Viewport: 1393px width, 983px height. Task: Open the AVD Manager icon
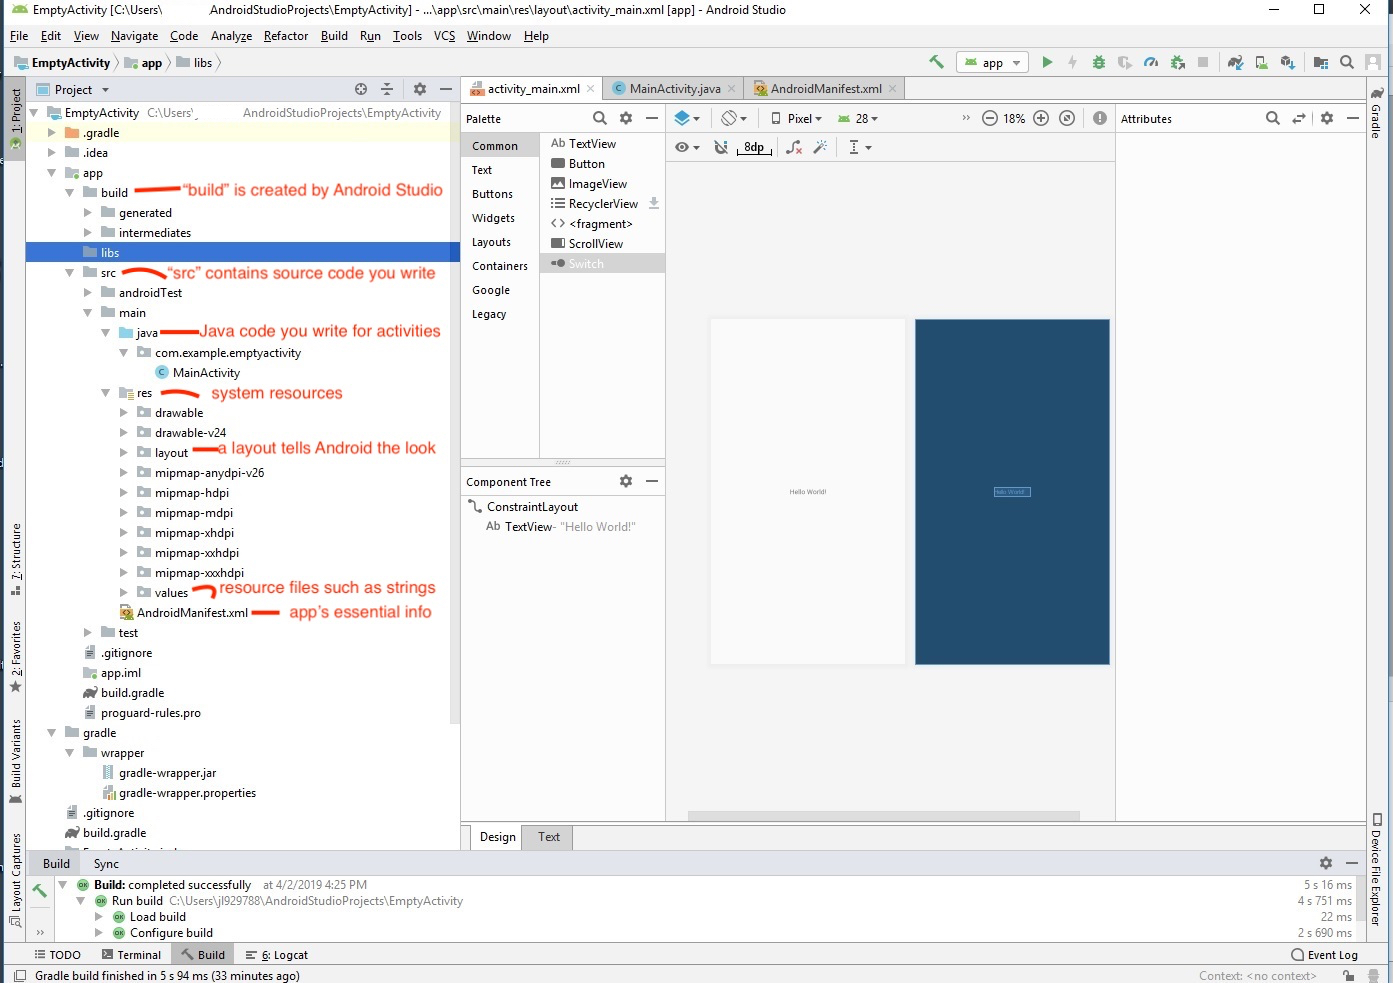click(x=1262, y=62)
